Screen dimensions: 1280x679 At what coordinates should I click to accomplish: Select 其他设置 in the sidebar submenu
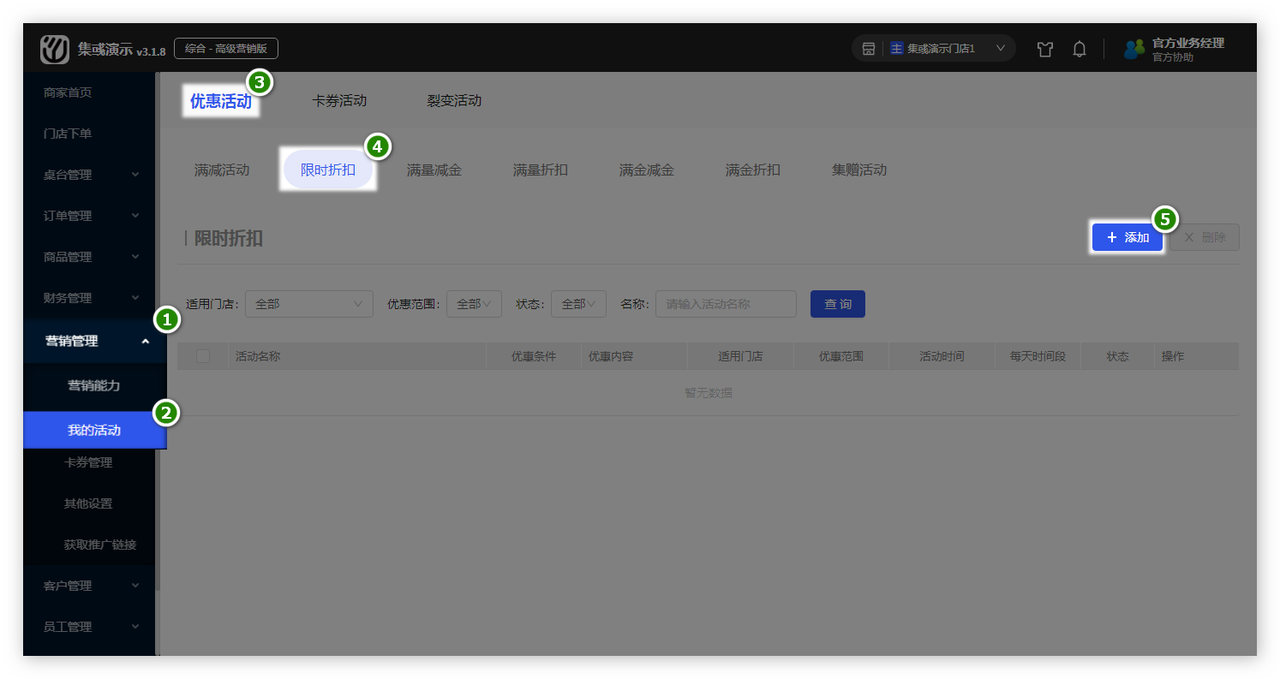(90, 503)
